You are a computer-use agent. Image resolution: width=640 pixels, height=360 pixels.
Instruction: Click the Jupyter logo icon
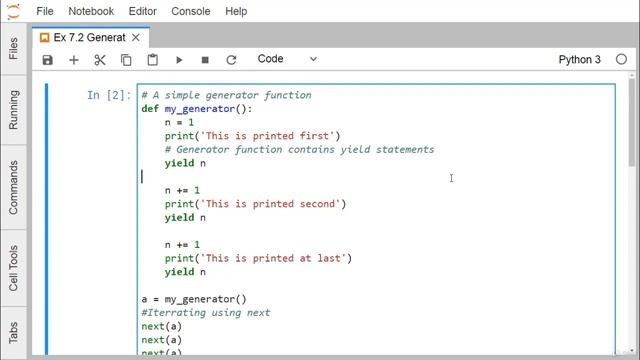(13, 11)
